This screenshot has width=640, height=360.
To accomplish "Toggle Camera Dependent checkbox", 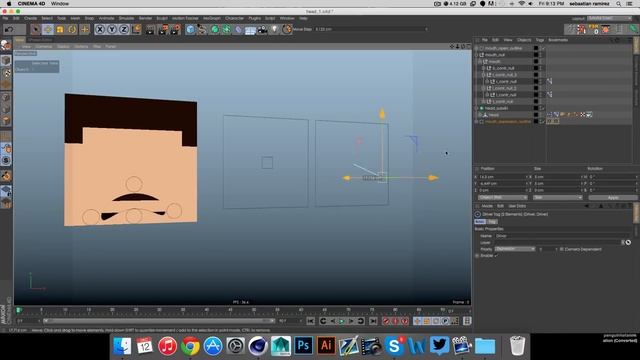I will [562, 249].
